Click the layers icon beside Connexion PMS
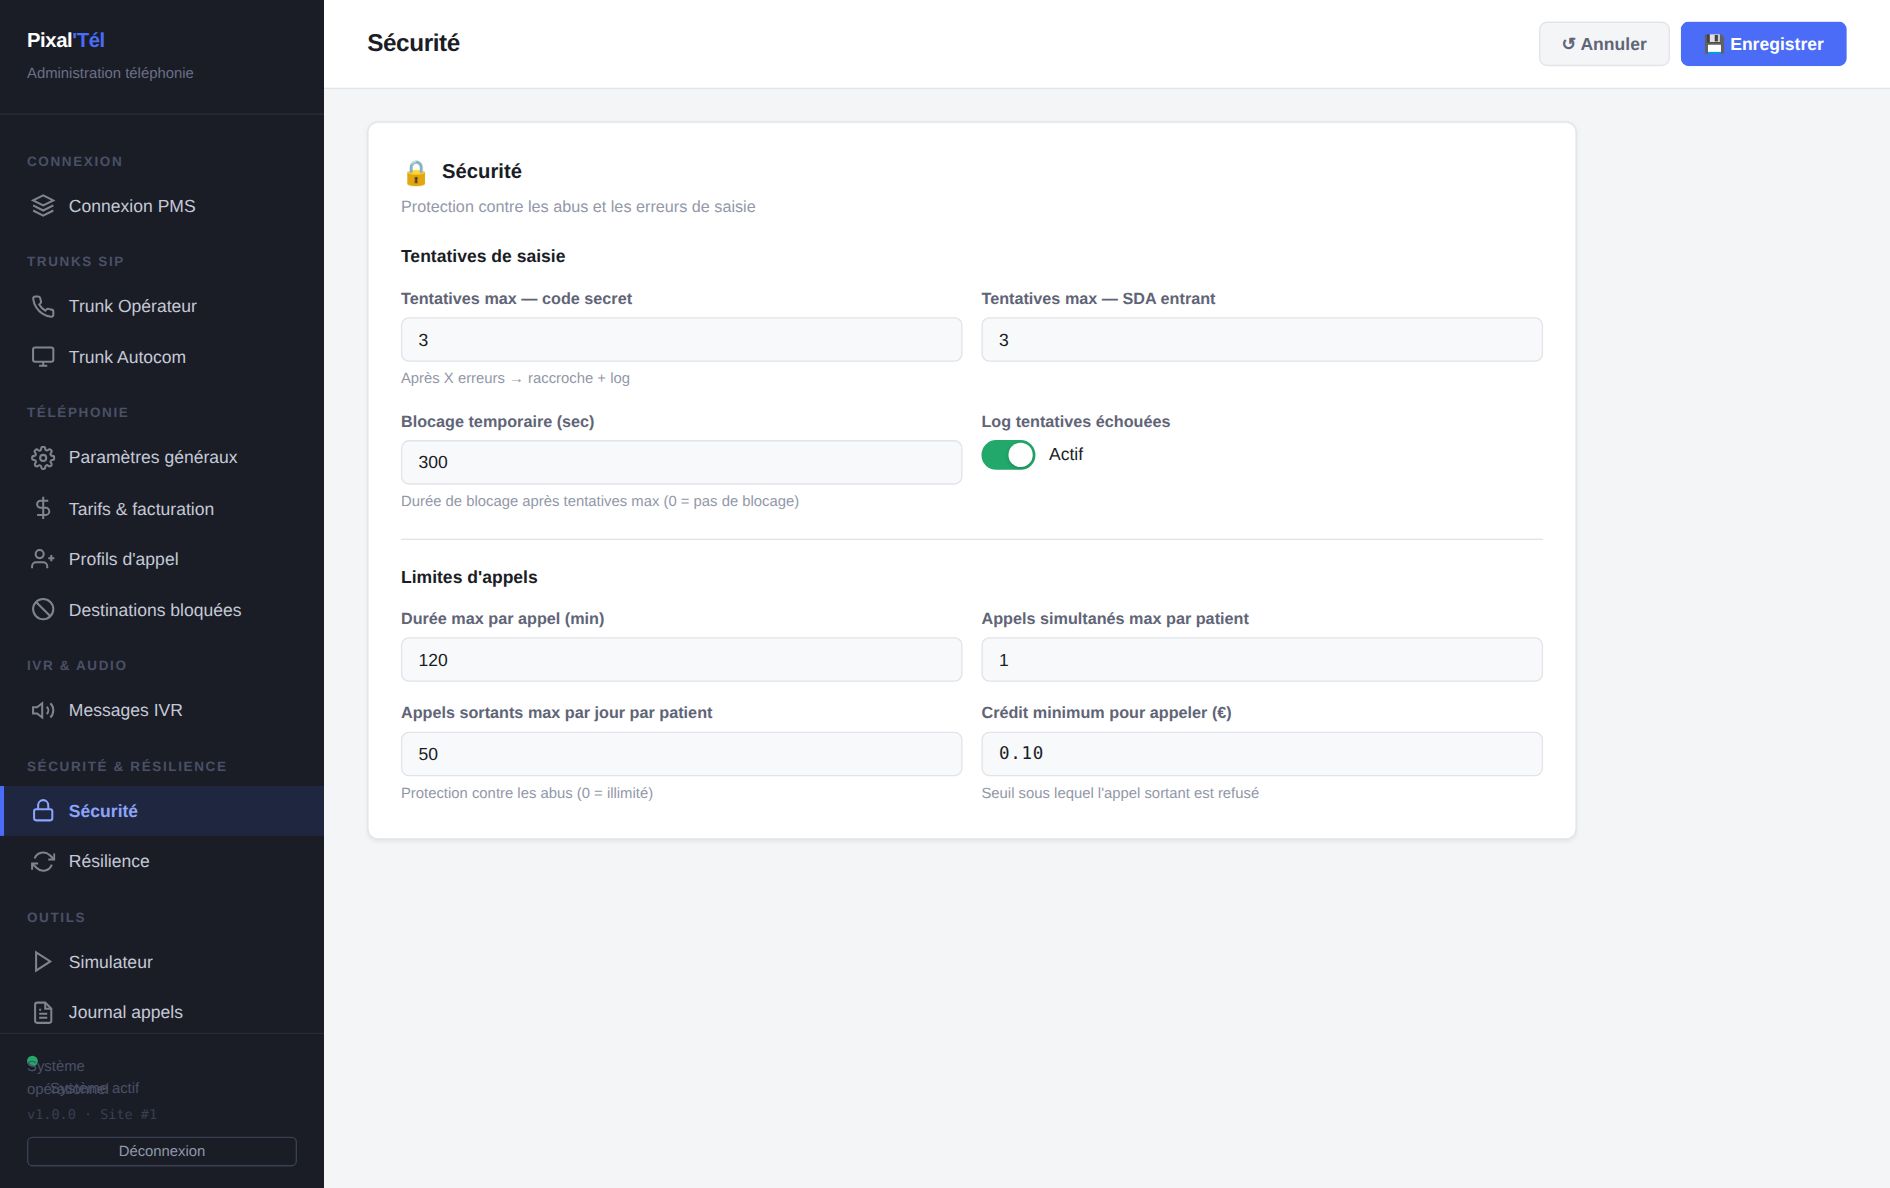 (43, 206)
